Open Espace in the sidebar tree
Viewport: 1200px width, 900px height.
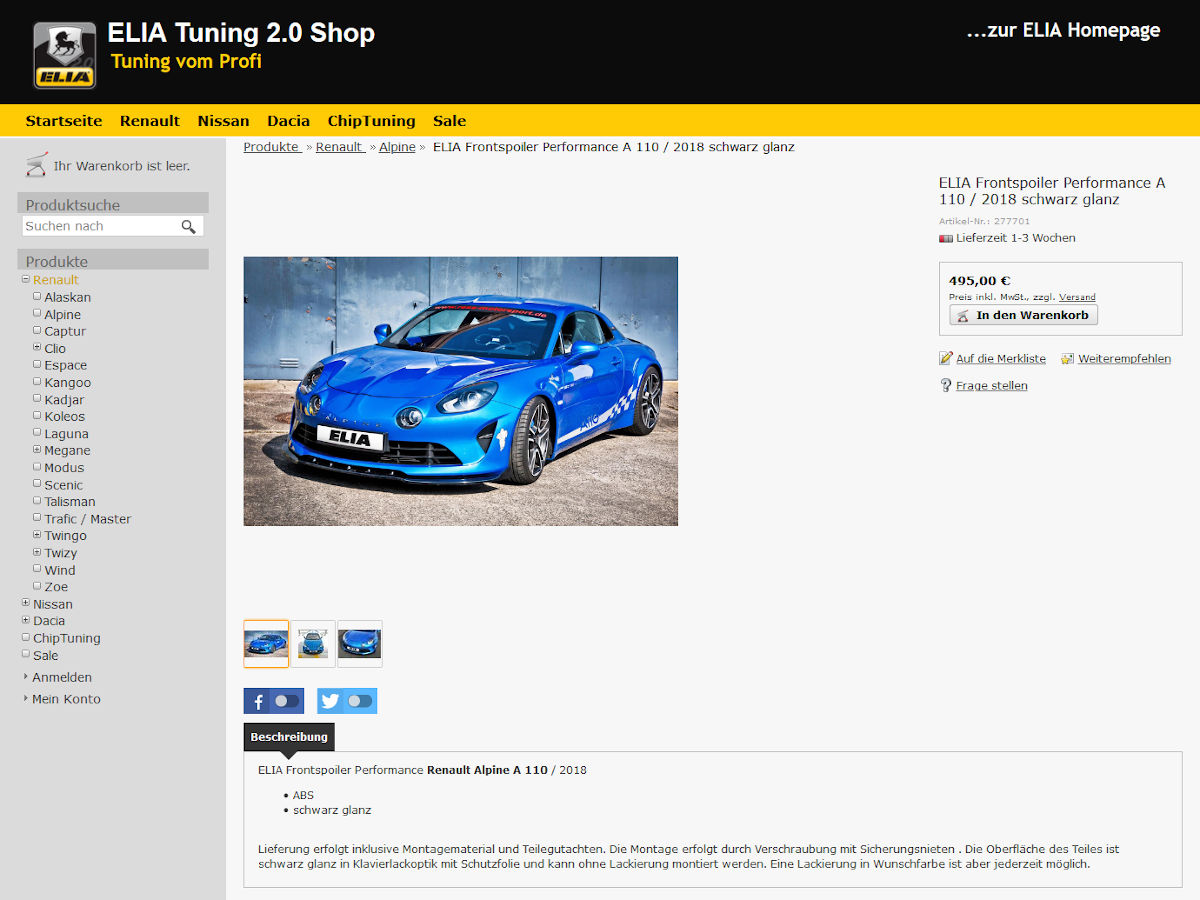coord(66,365)
